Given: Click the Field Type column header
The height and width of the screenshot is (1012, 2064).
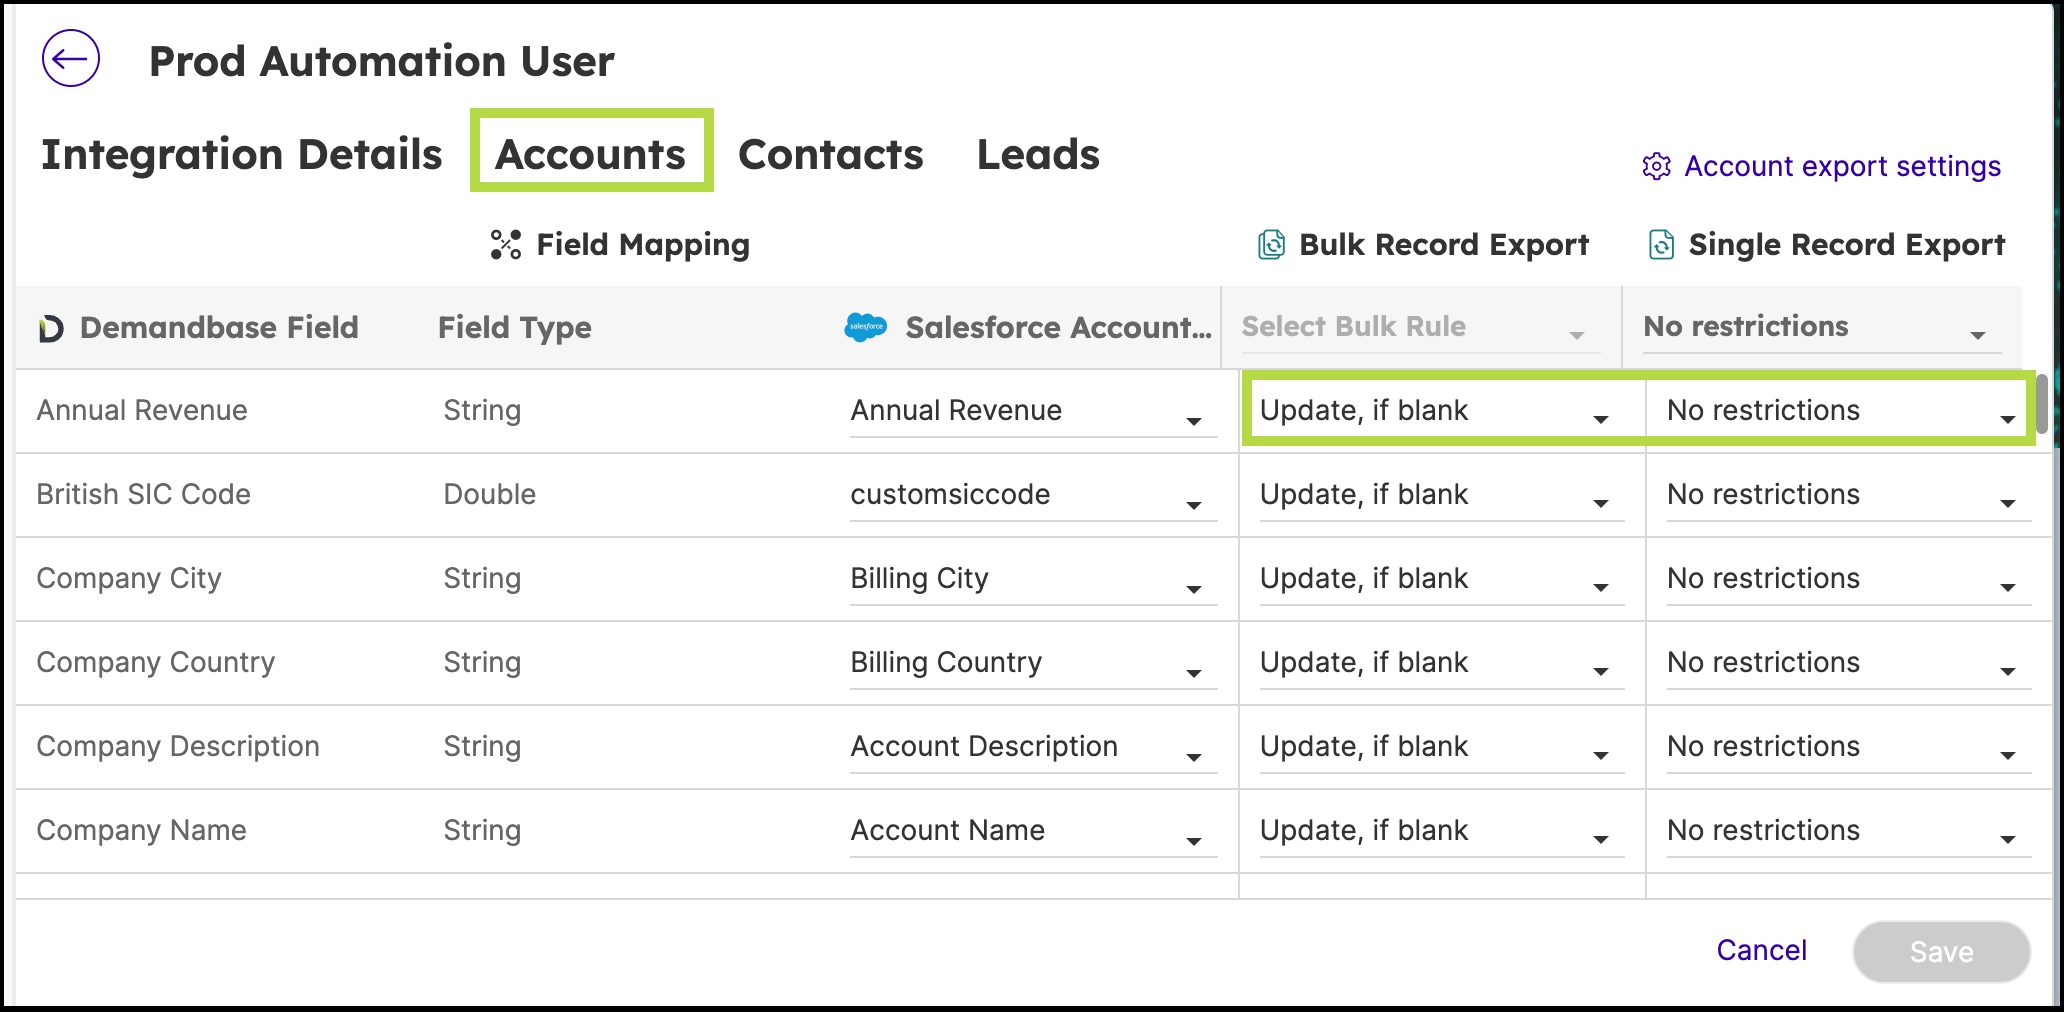Looking at the screenshot, I should tap(514, 328).
